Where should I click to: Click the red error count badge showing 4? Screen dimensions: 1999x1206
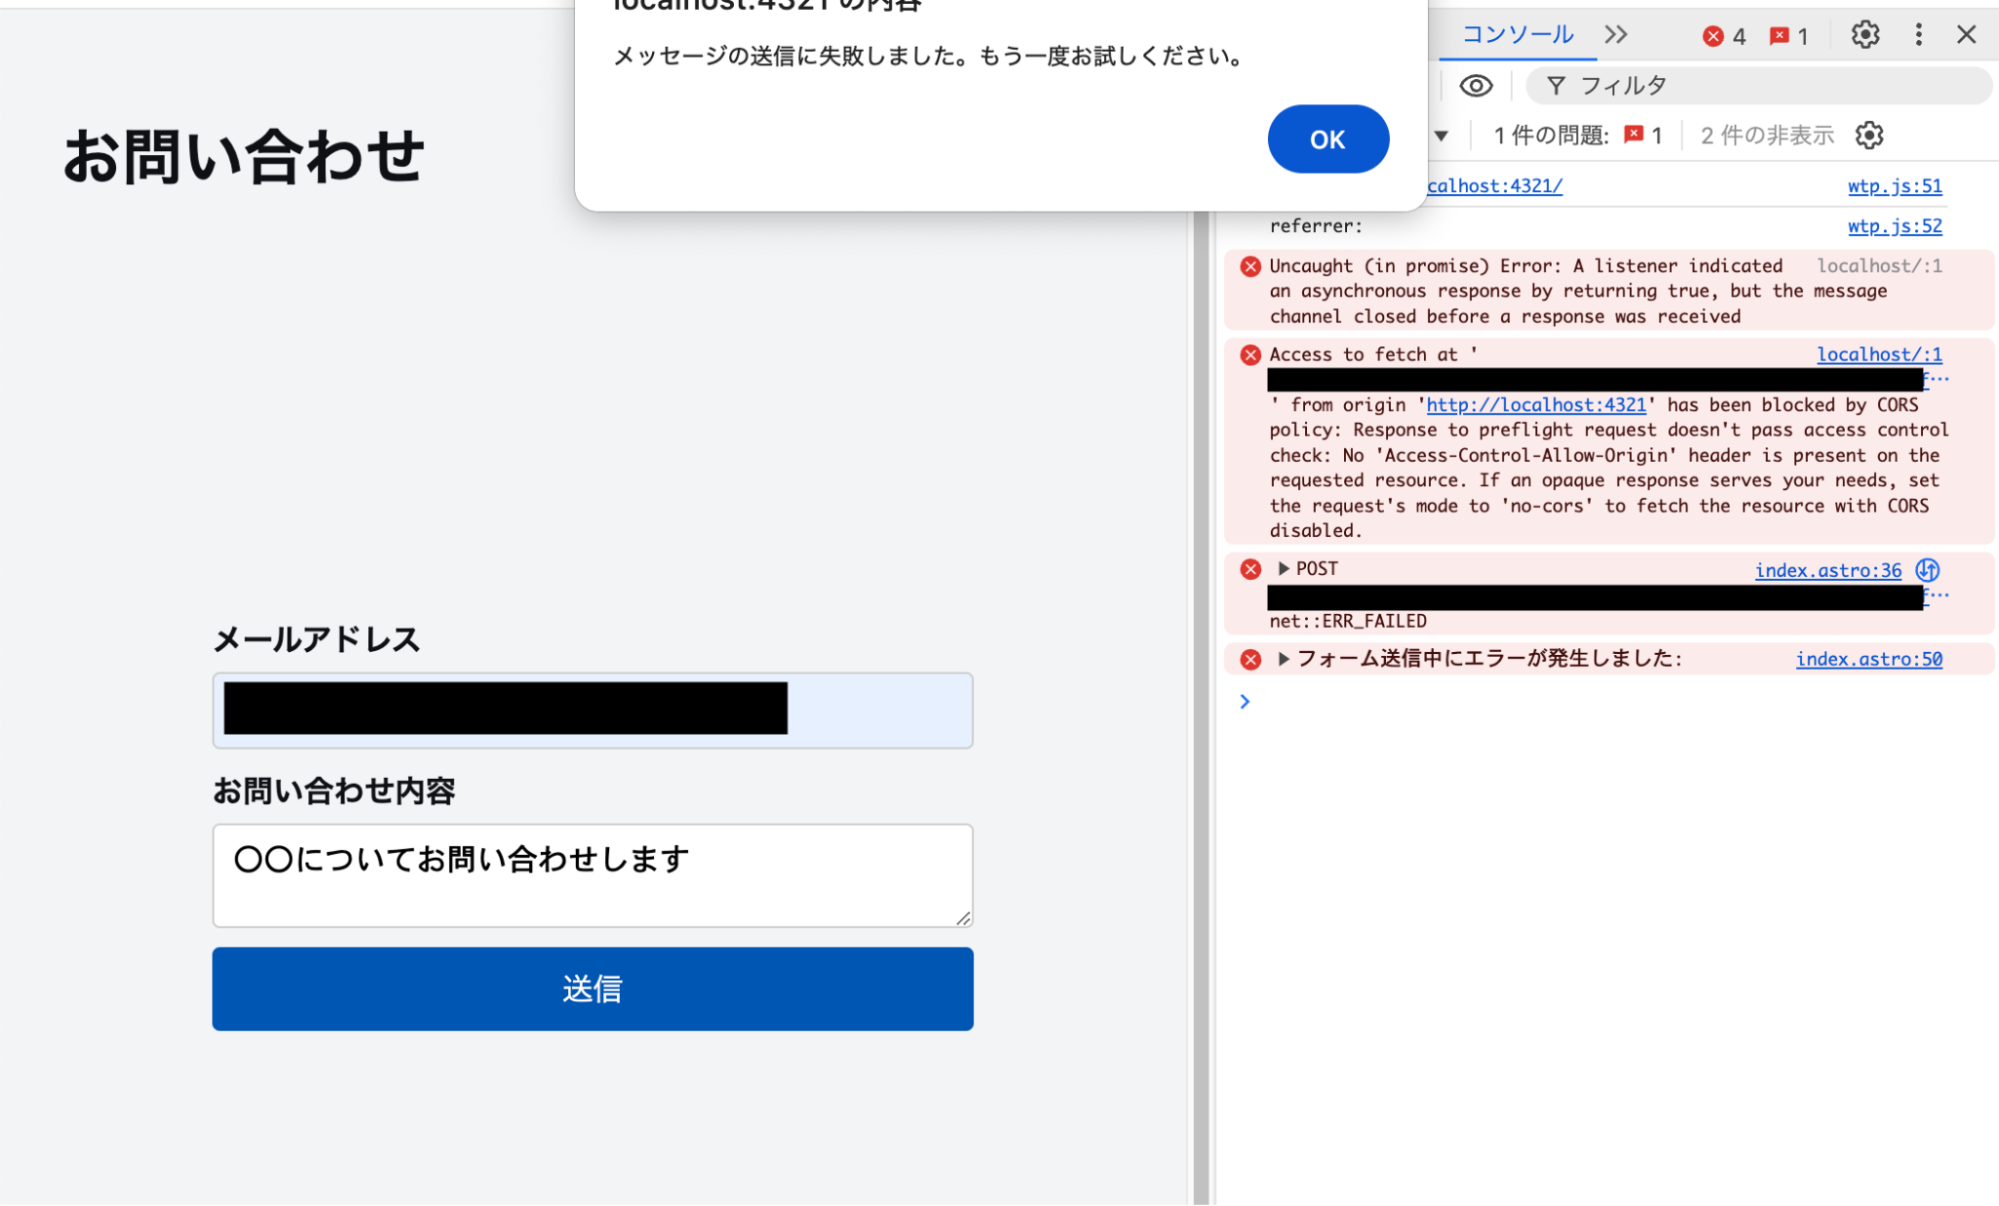(x=1724, y=37)
